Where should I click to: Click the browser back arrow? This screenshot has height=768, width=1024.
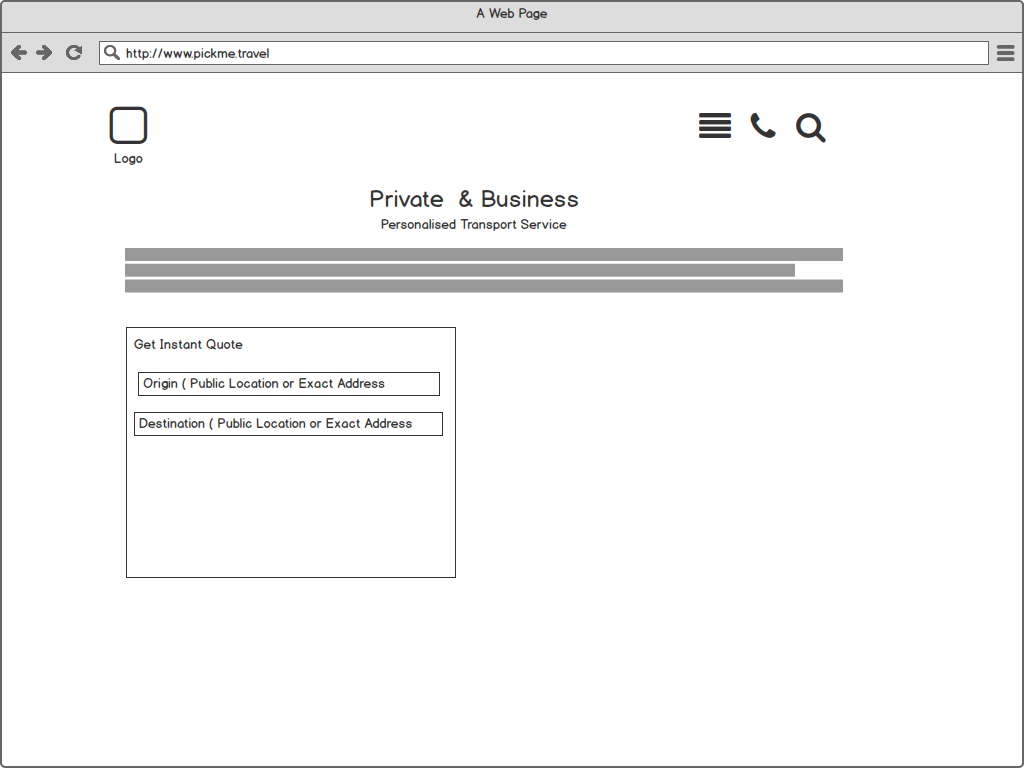click(18, 53)
